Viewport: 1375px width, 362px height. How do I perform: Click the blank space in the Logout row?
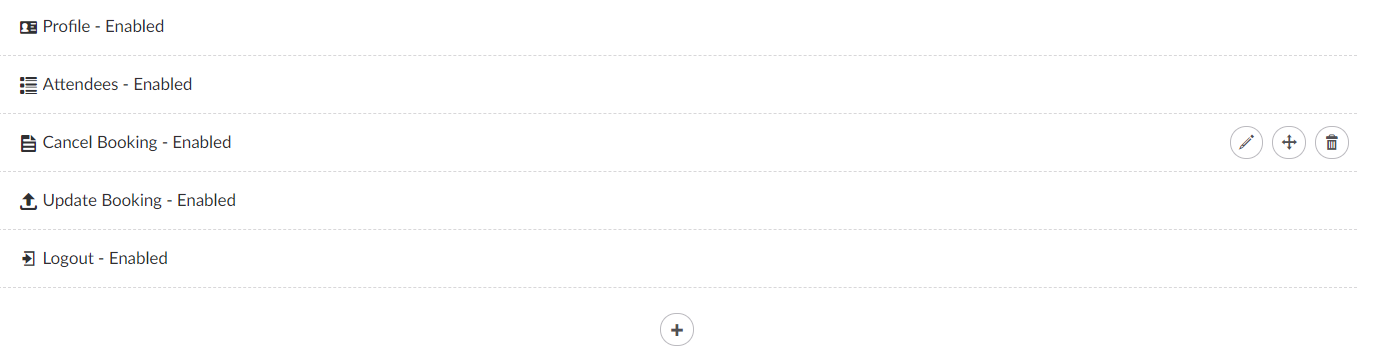[760, 259]
